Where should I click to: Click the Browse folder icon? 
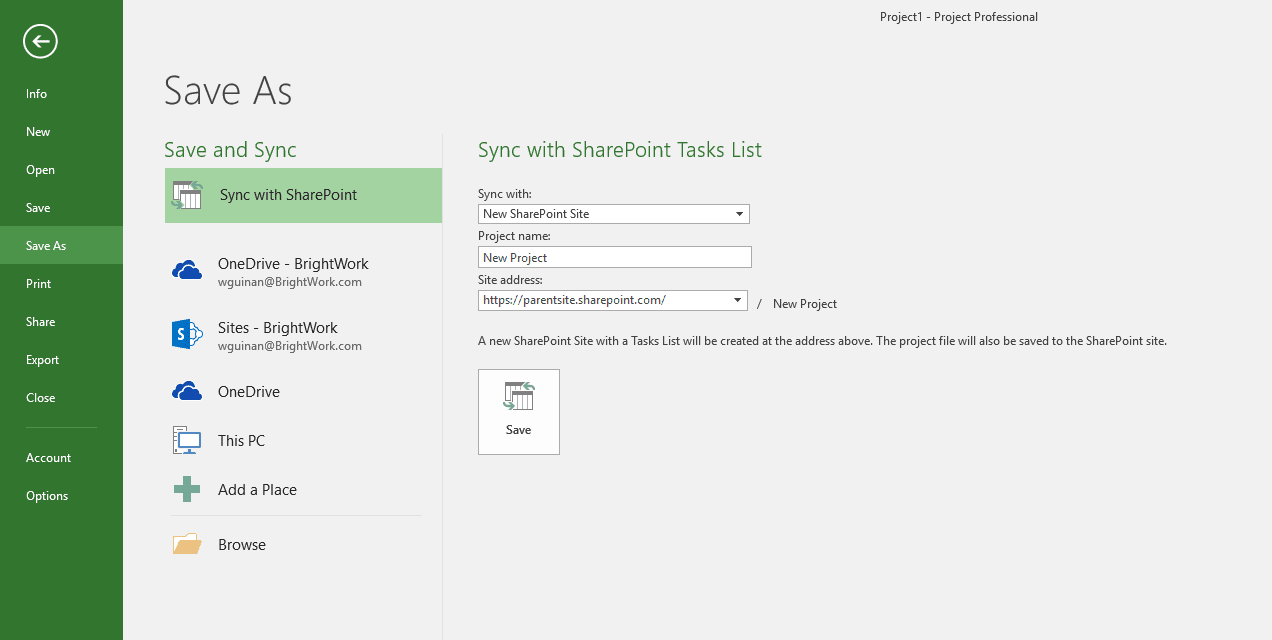(187, 544)
